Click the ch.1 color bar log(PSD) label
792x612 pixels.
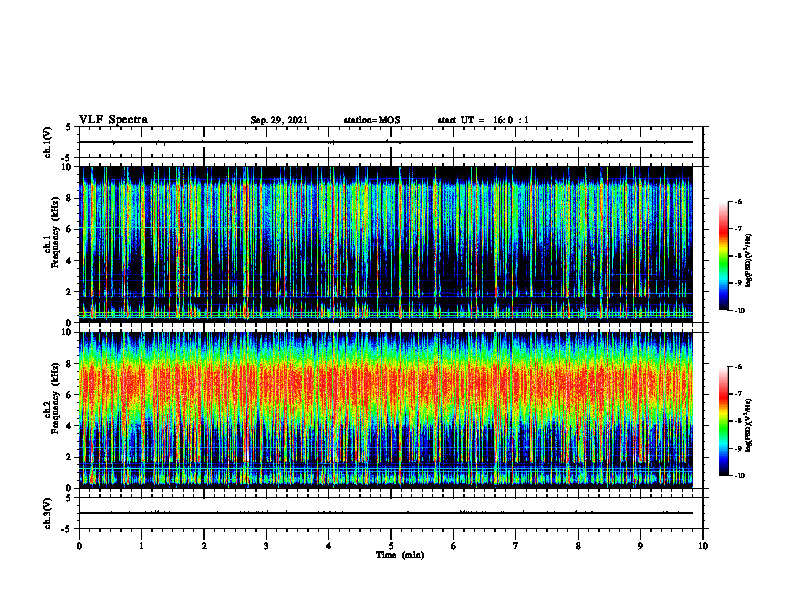(x=749, y=261)
